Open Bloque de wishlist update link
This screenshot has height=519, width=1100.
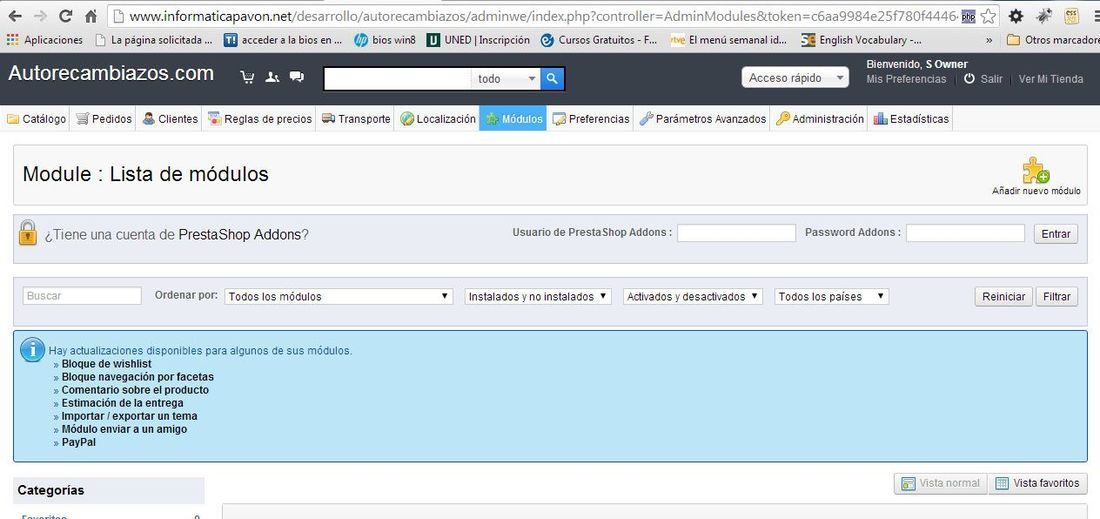tap(107, 364)
